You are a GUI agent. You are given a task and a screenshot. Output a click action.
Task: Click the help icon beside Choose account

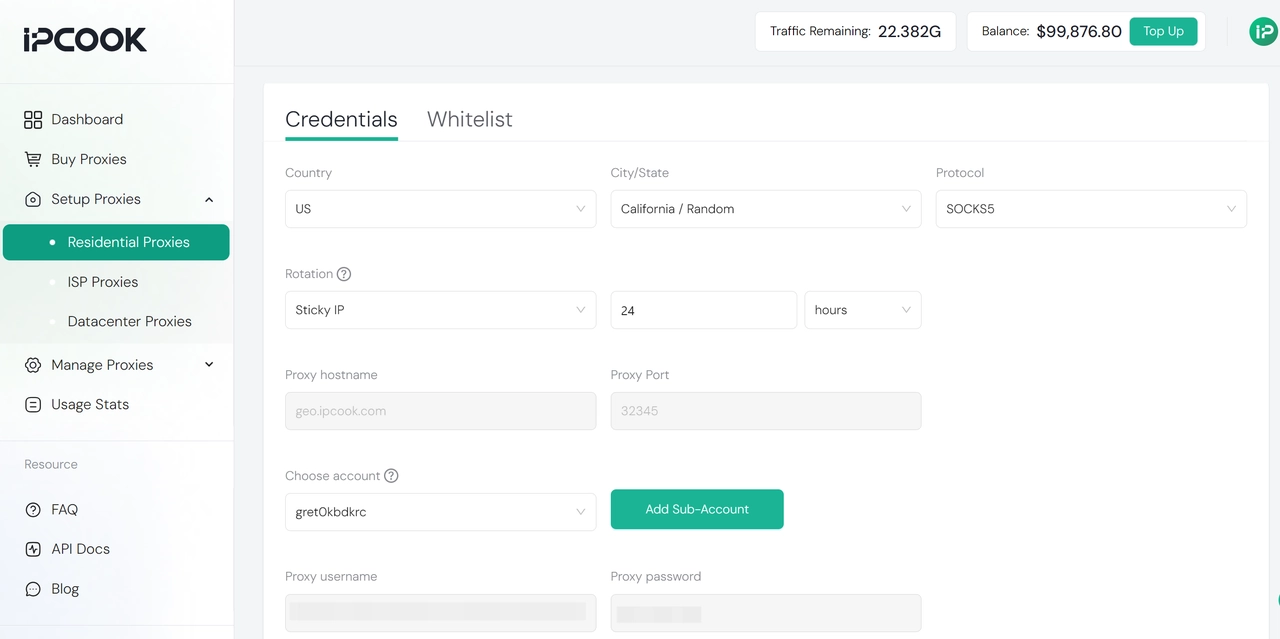point(391,476)
